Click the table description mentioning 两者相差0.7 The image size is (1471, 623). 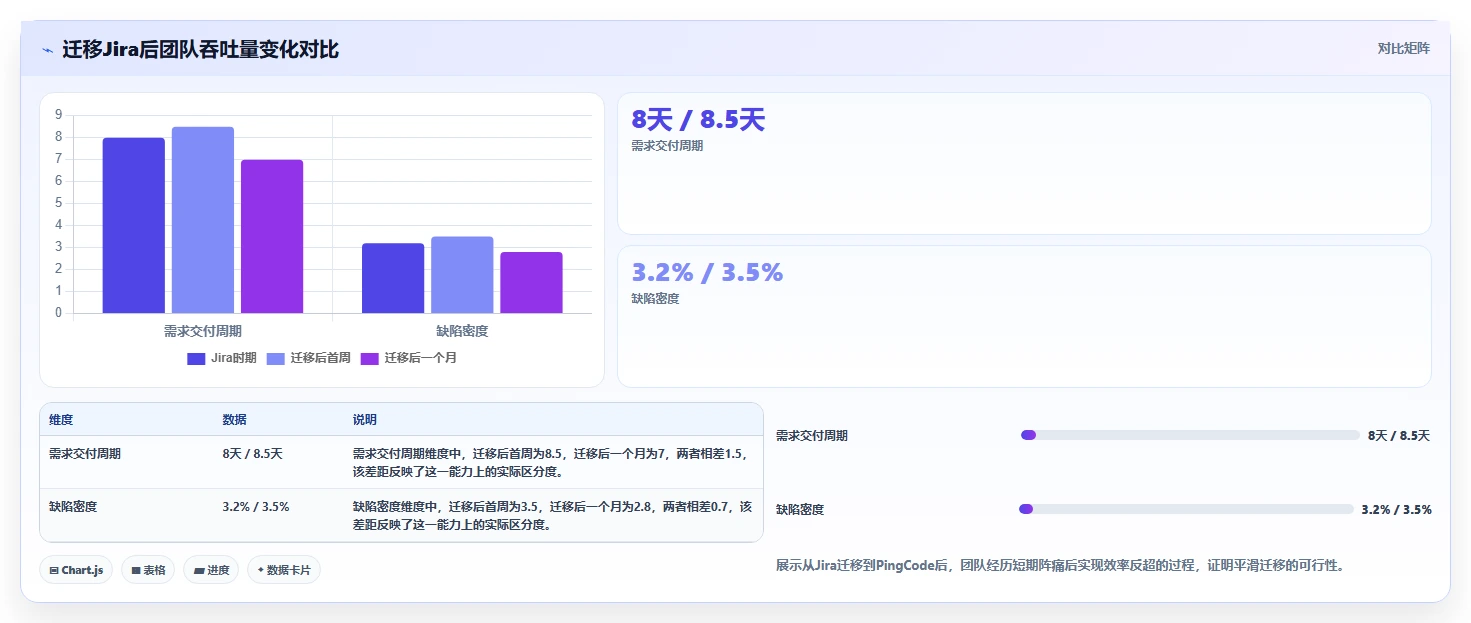[552, 516]
